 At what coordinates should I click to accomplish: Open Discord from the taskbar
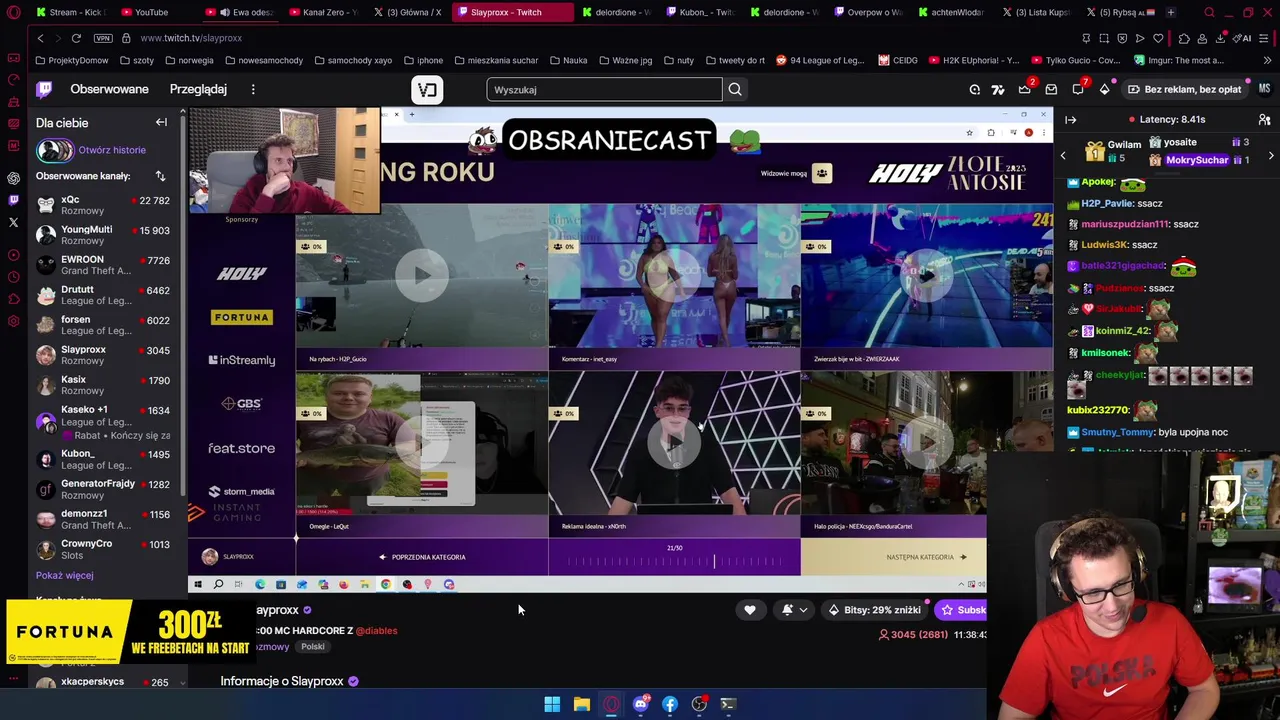[x=640, y=704]
